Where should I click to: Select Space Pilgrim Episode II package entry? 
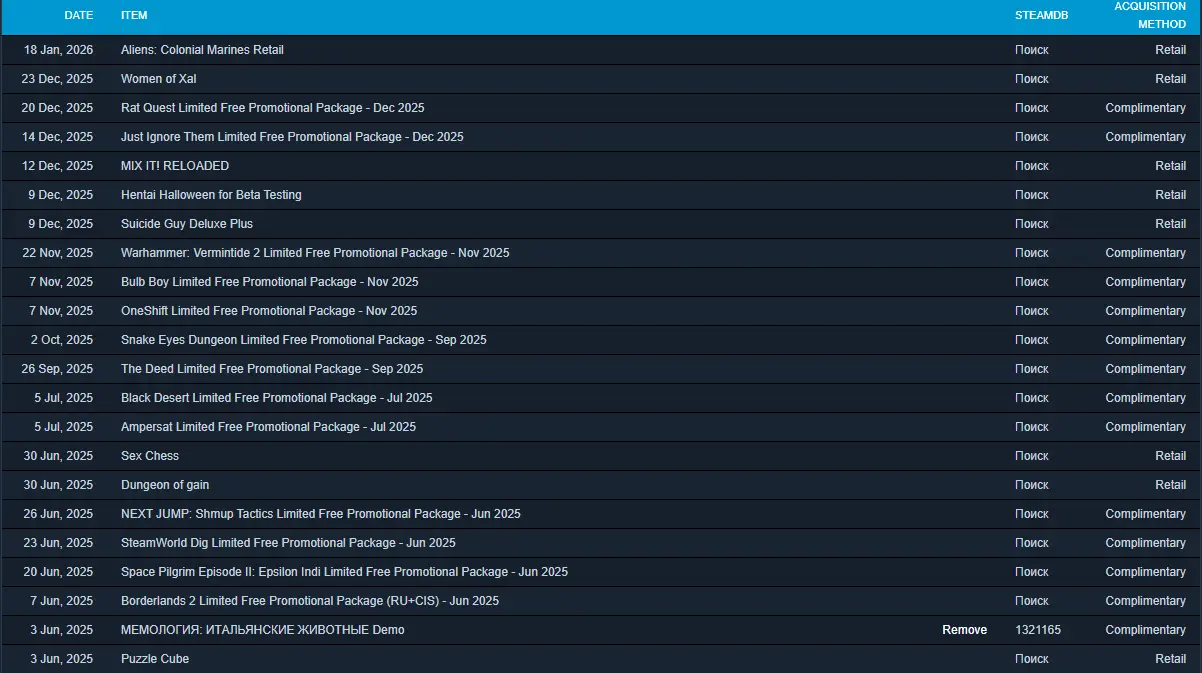point(344,572)
